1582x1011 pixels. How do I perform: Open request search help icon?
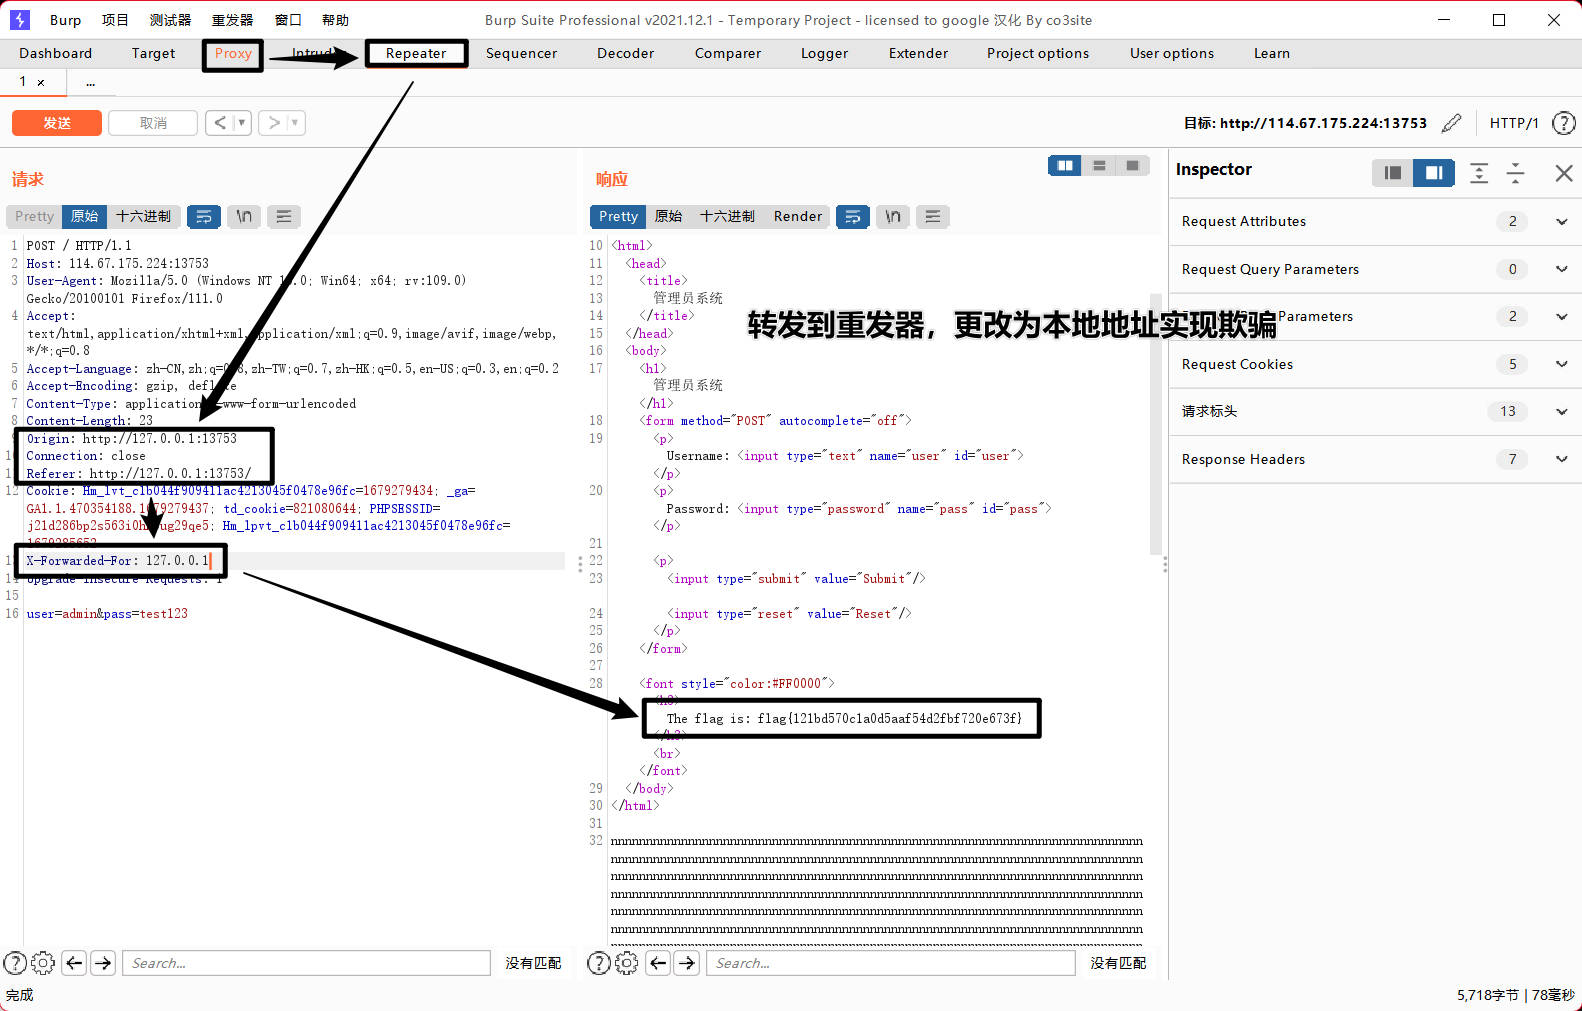[x=15, y=963]
